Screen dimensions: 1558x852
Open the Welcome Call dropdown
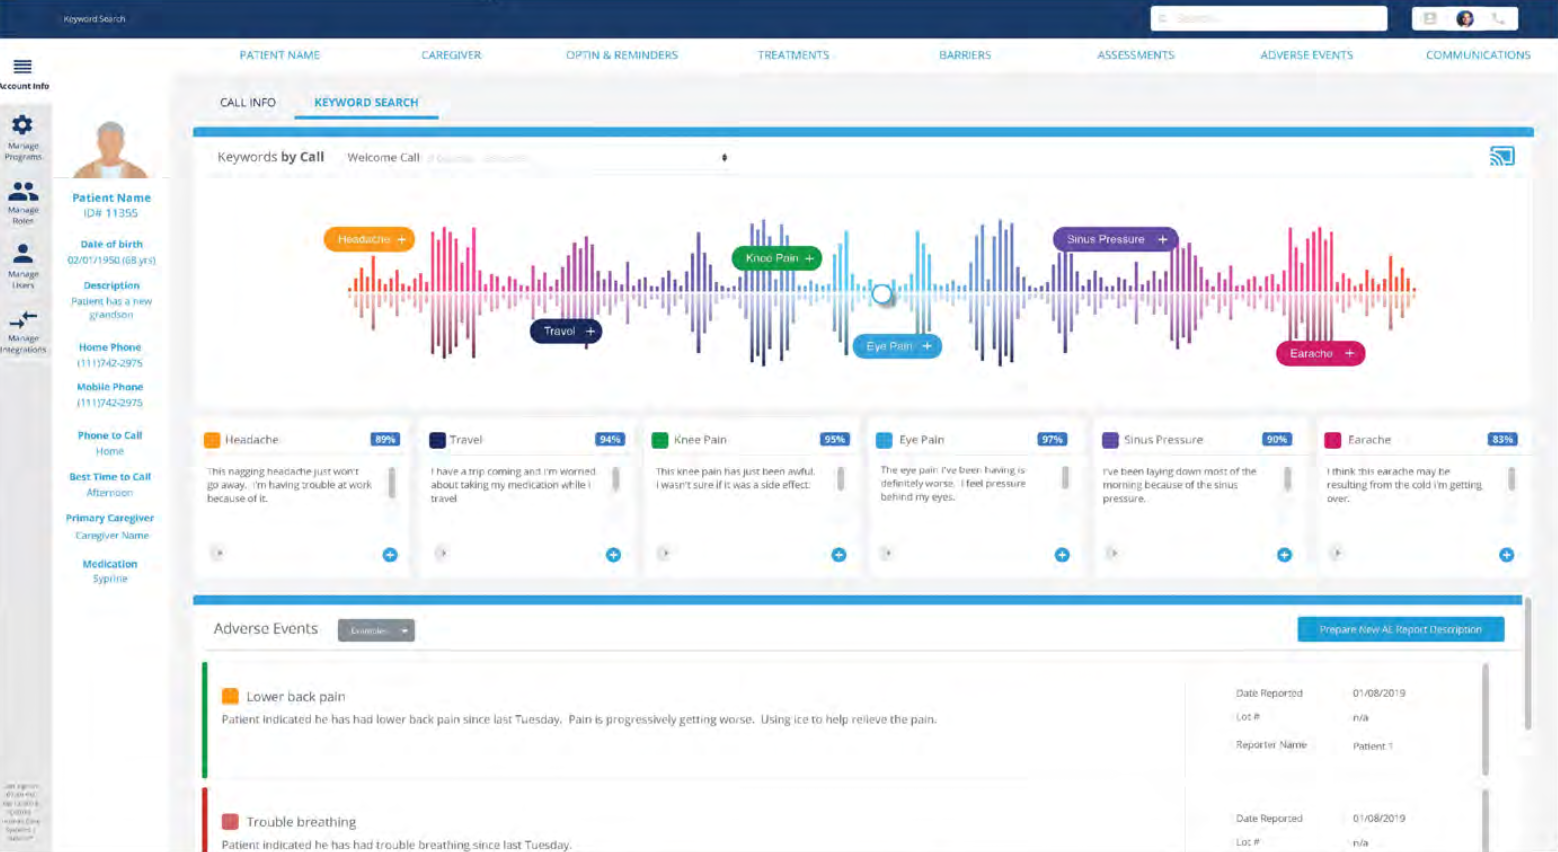(536, 157)
